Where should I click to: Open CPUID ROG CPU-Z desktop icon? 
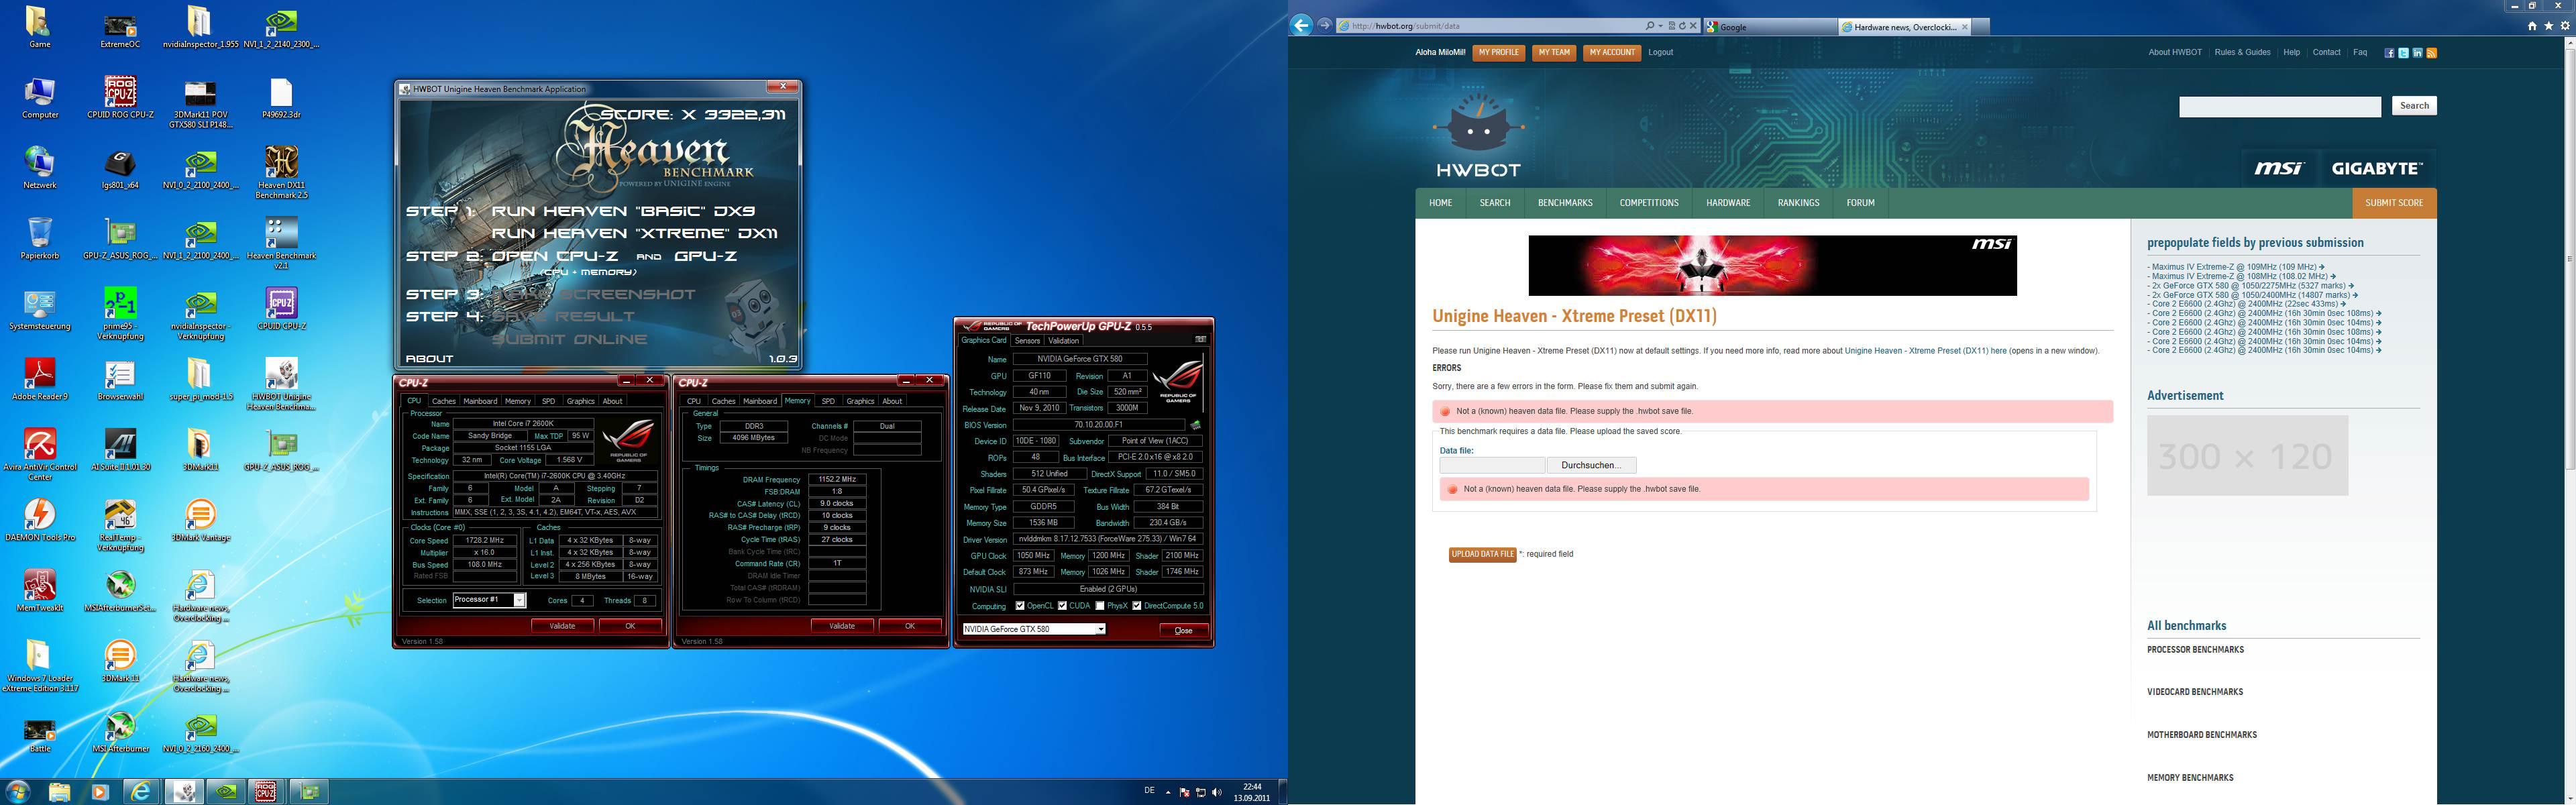(120, 98)
